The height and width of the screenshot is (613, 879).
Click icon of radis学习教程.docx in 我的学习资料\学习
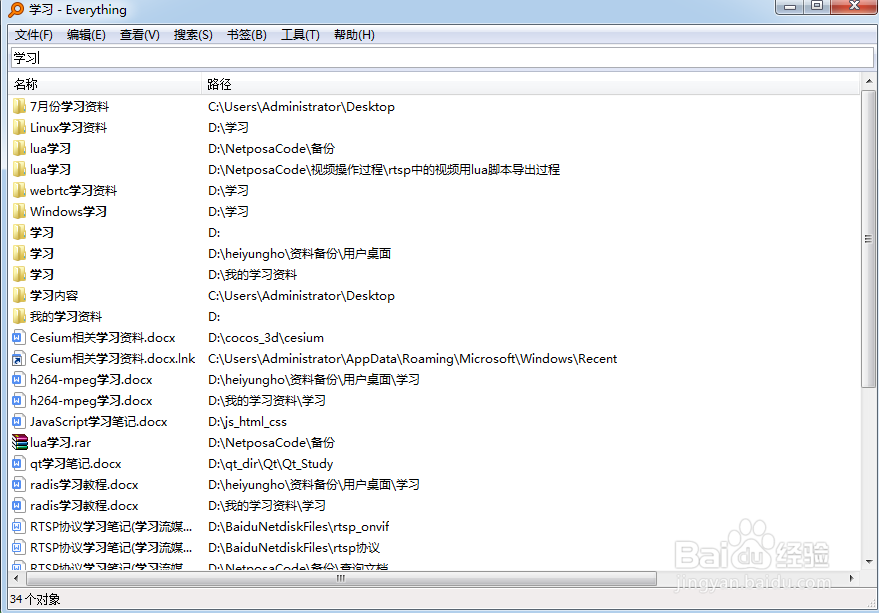(18, 505)
